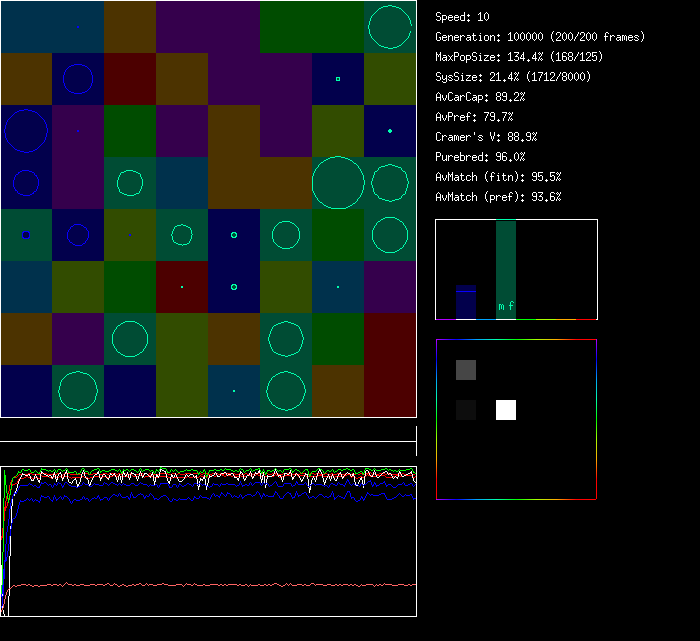
Task: Click the white square in the matrix panel
Action: point(506,410)
